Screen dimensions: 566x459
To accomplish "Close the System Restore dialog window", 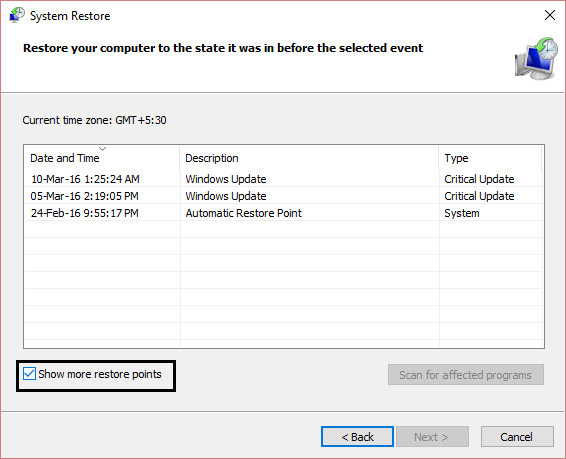I will (x=550, y=15).
